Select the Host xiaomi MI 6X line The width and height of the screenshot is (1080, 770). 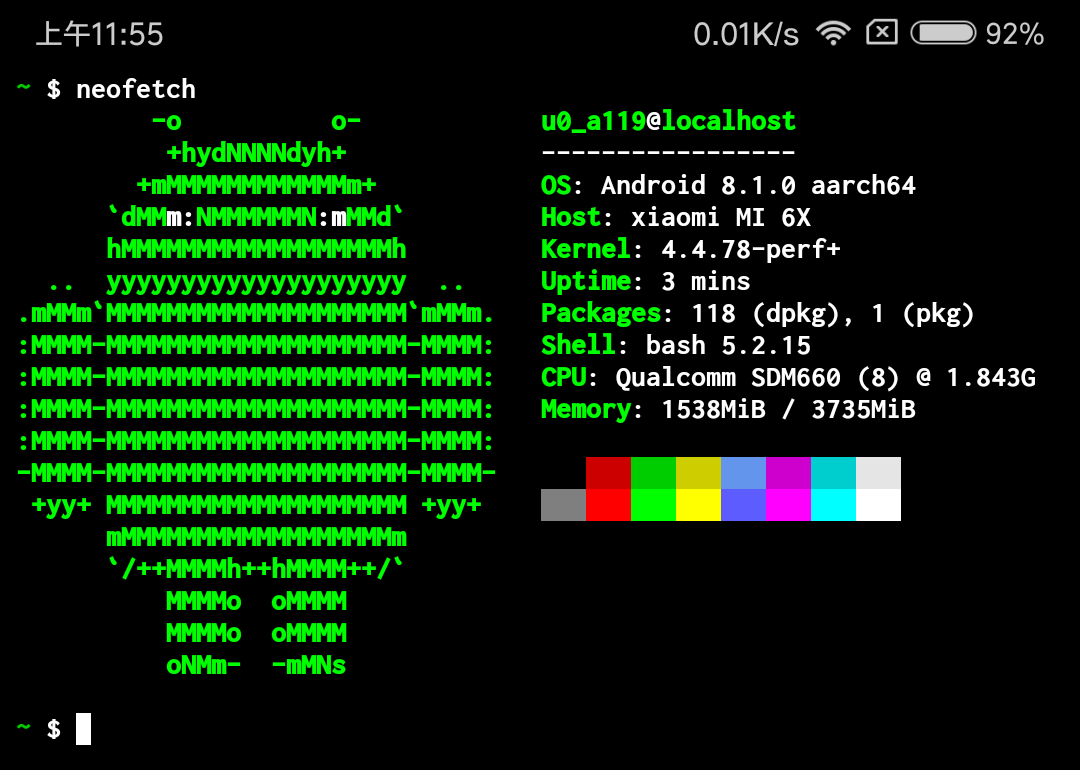(x=675, y=217)
